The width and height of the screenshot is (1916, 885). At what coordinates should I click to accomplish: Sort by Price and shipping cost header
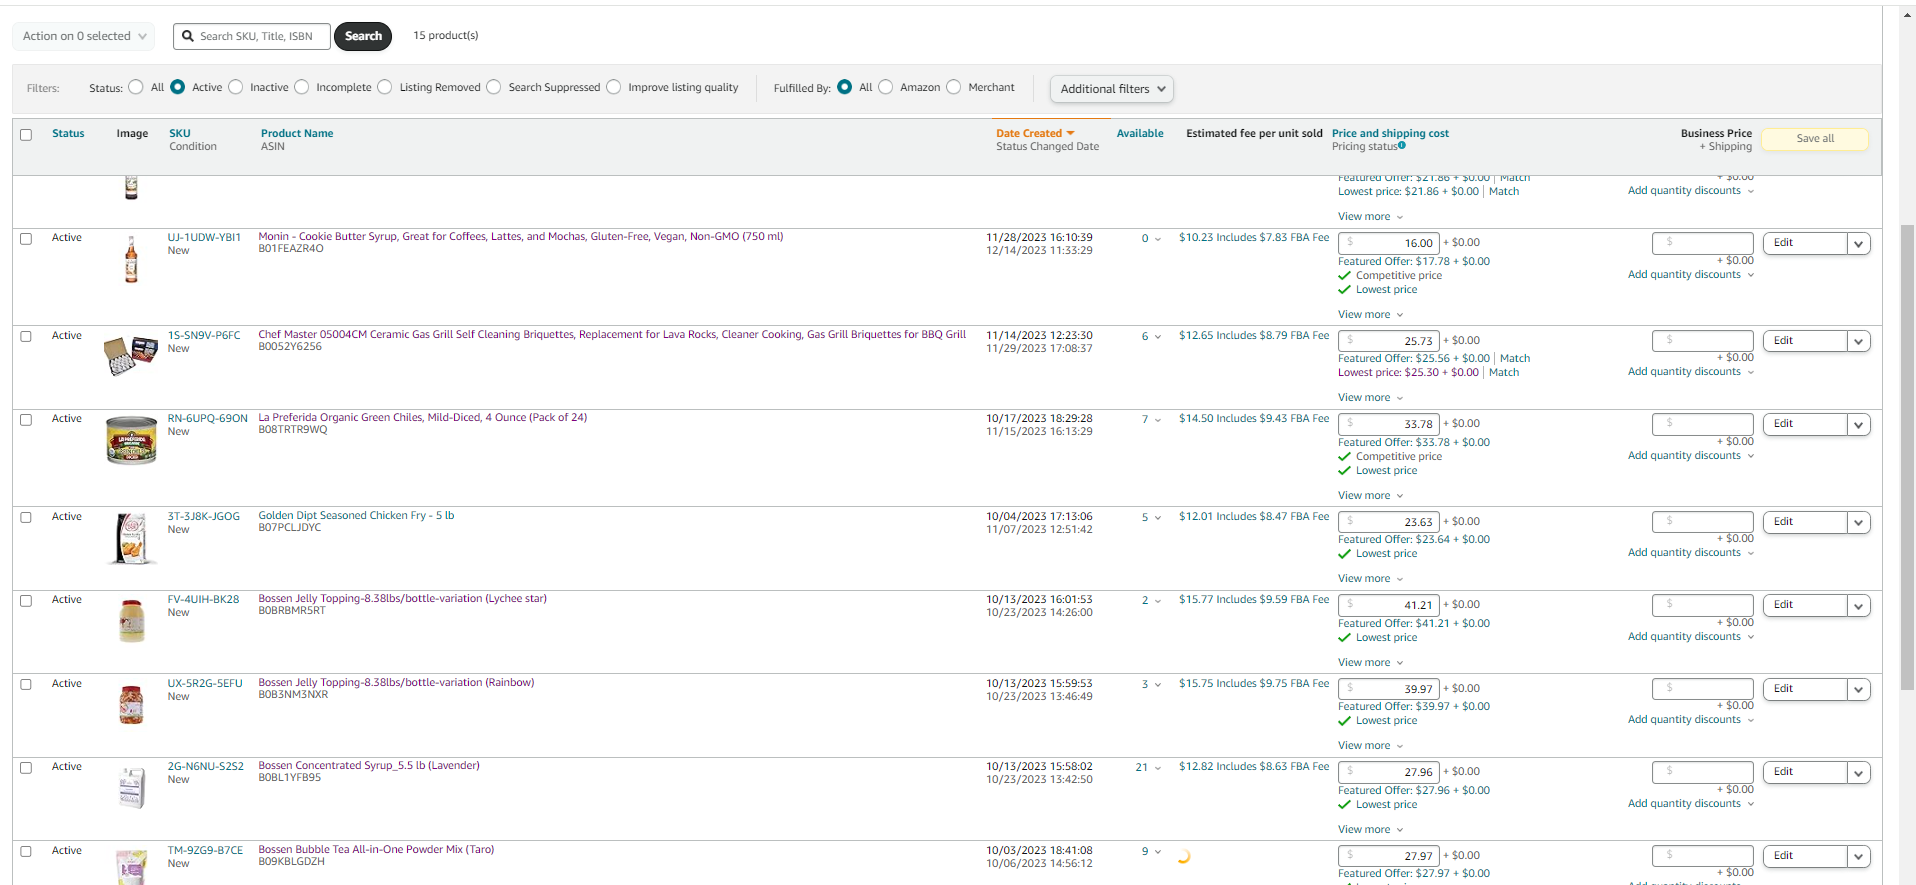tap(1390, 134)
